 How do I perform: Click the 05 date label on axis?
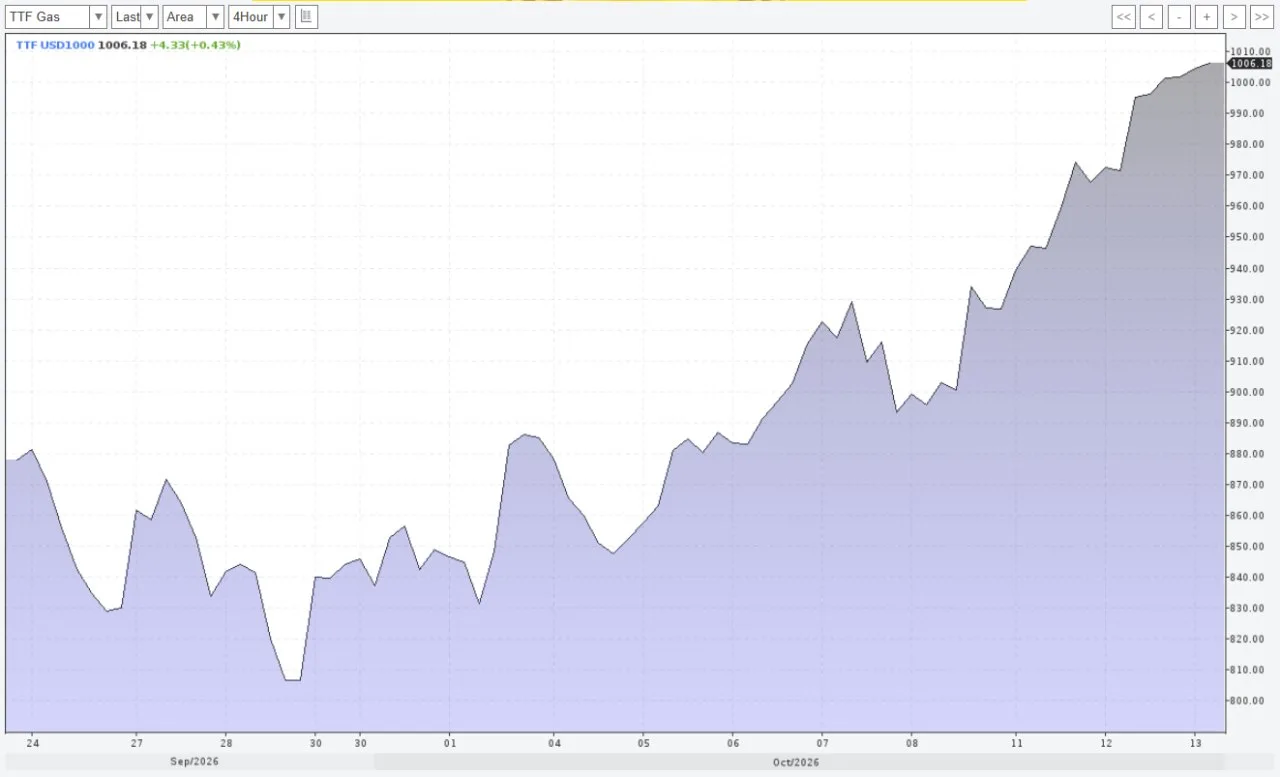click(644, 743)
